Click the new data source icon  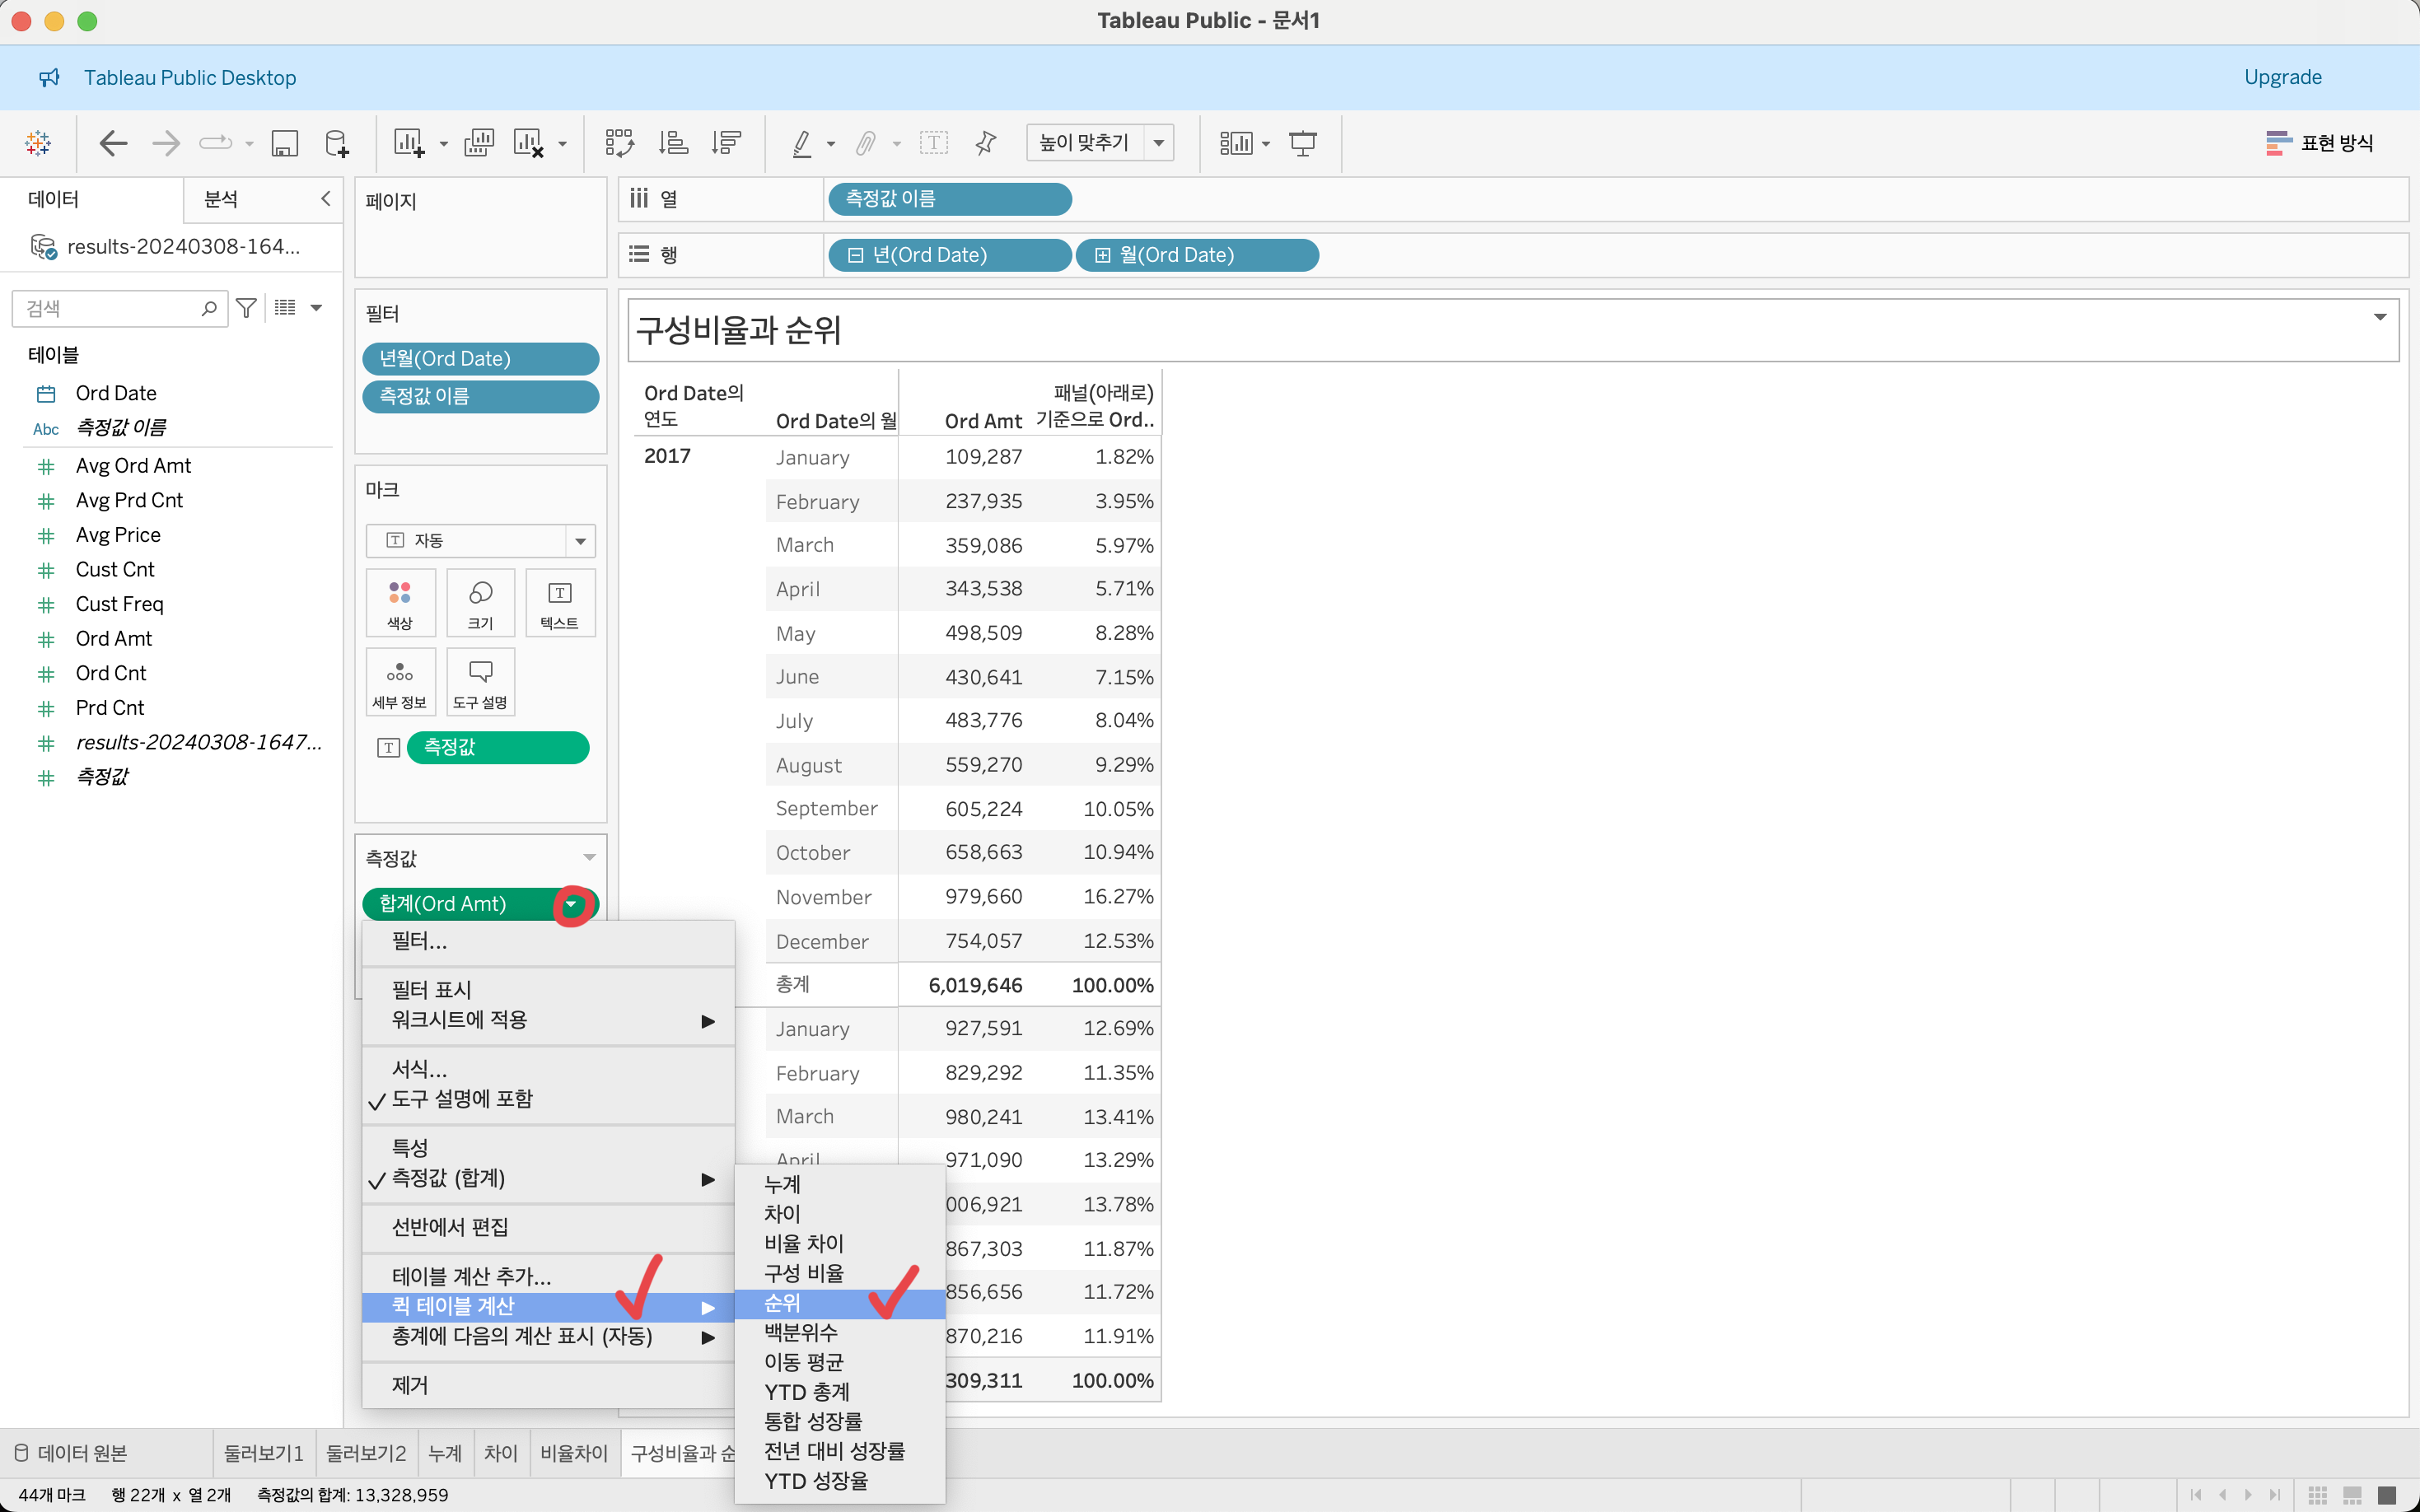point(337,143)
